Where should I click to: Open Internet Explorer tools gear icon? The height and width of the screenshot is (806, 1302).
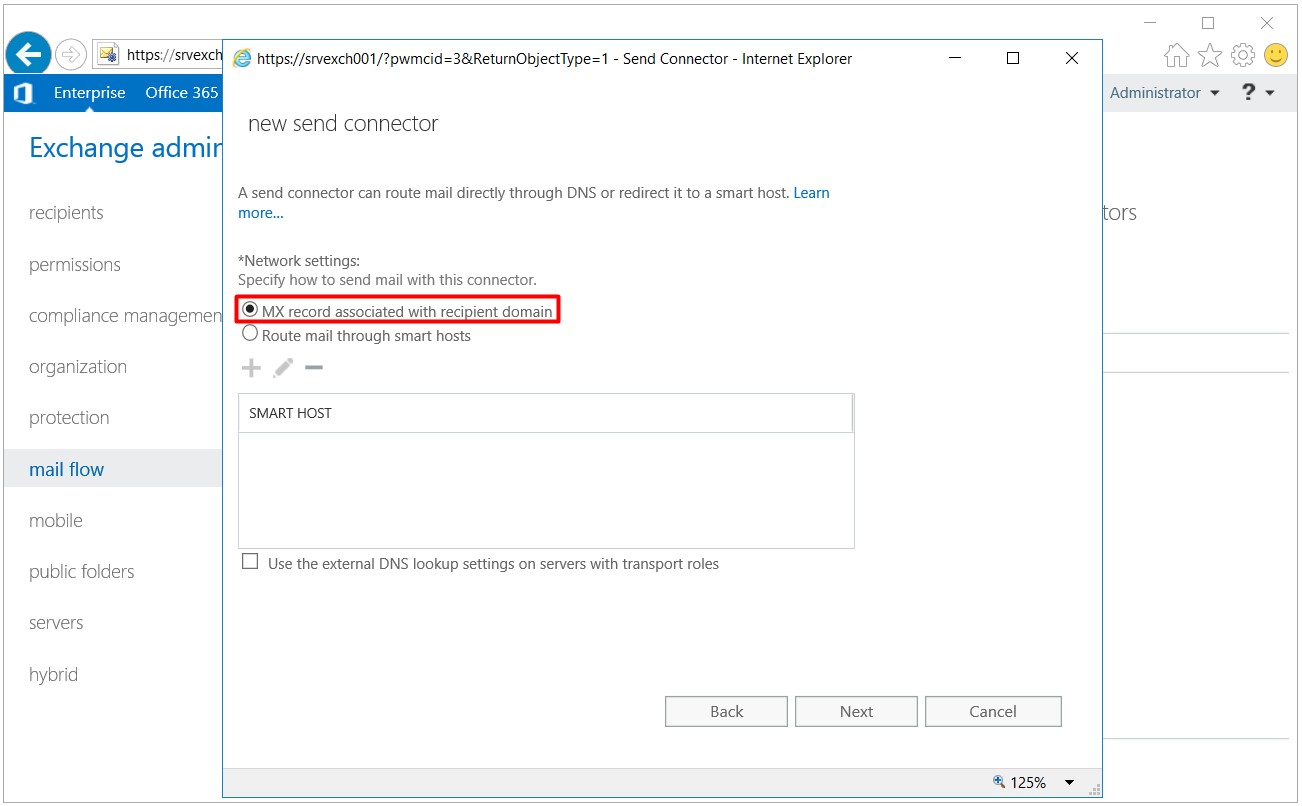pos(1243,55)
